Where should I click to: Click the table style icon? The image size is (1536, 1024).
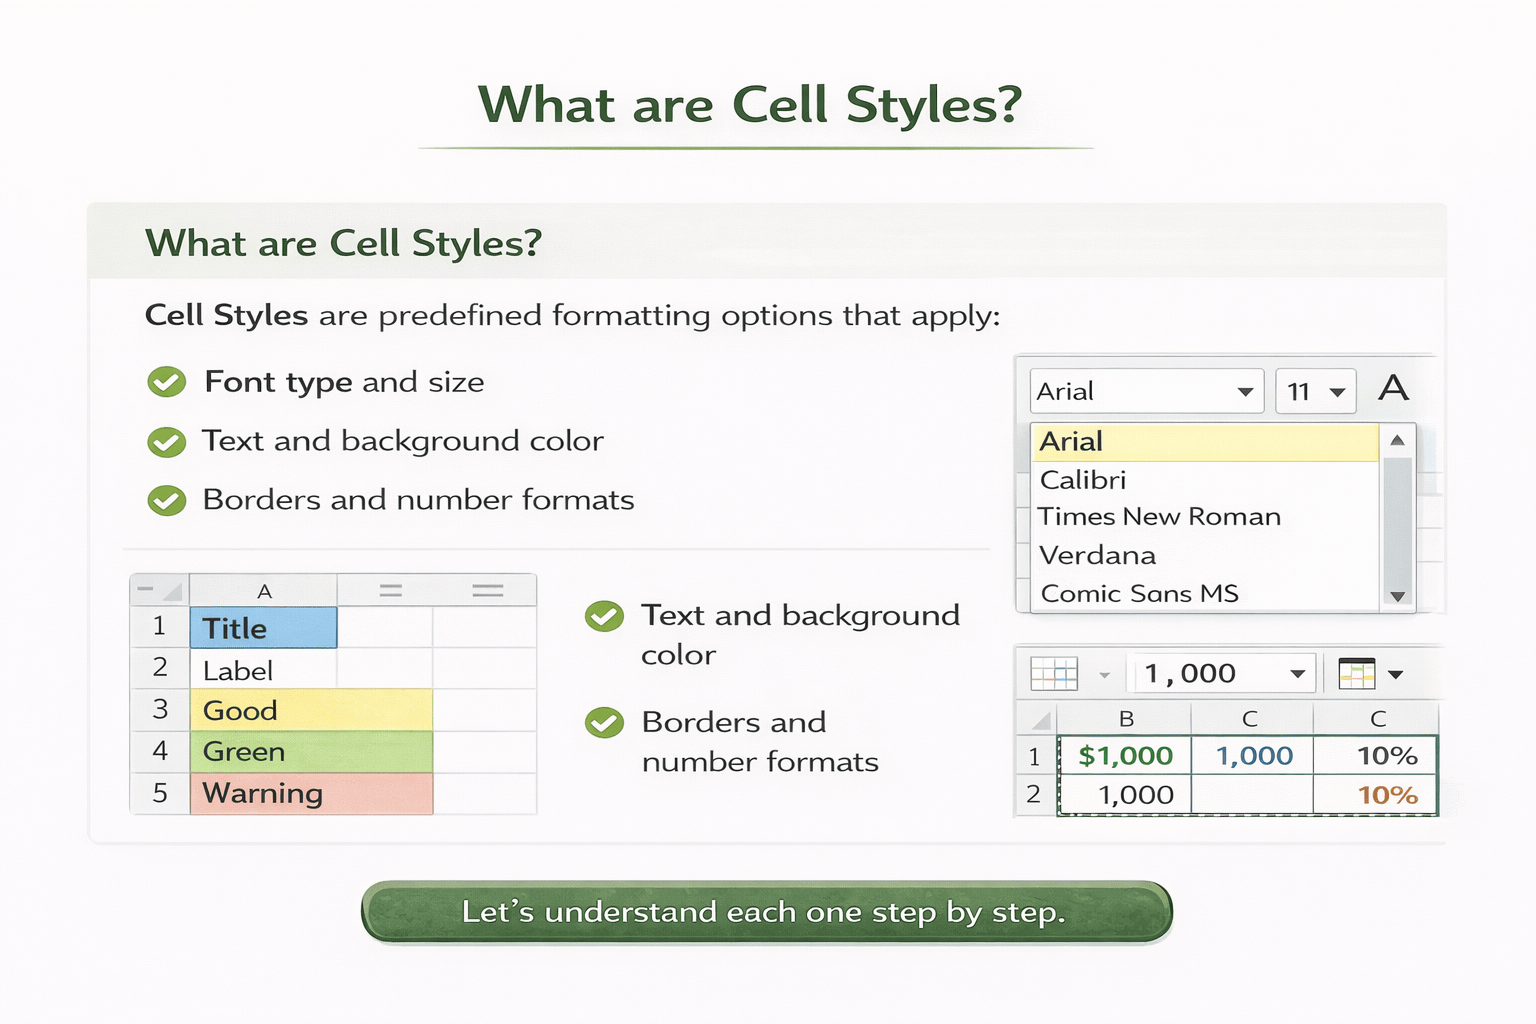pos(1357,674)
